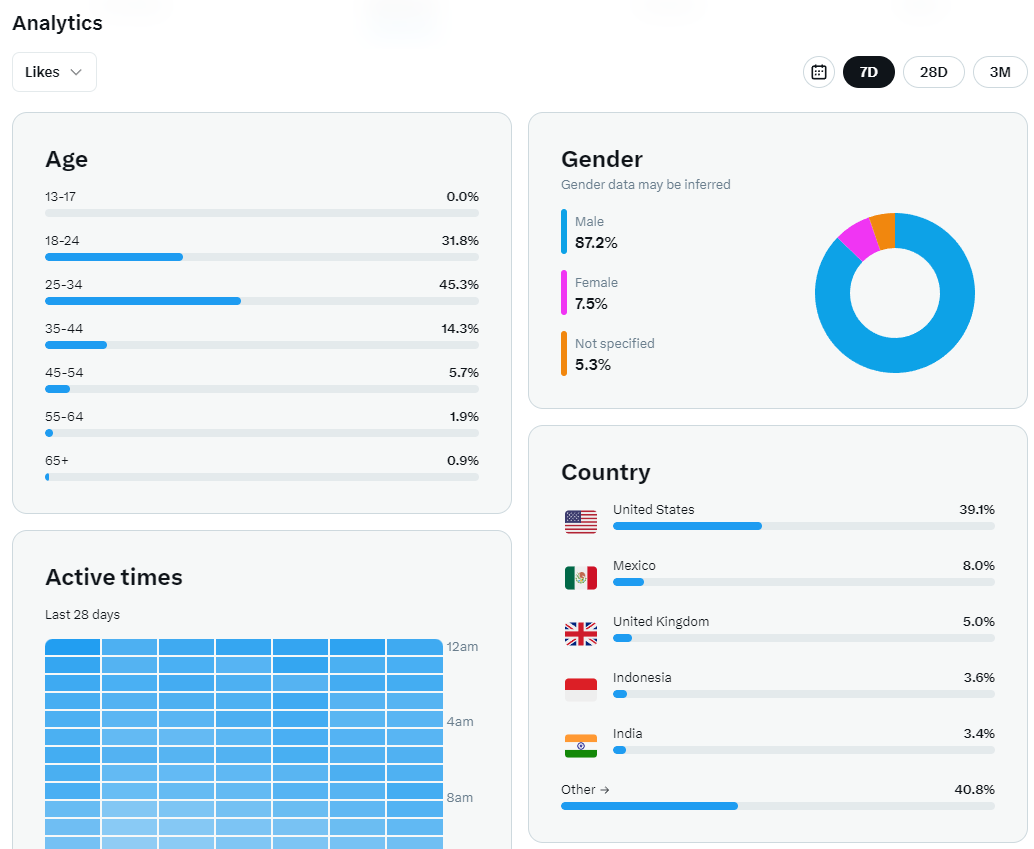
Task: Open the Likes metric dropdown
Action: click(x=54, y=72)
